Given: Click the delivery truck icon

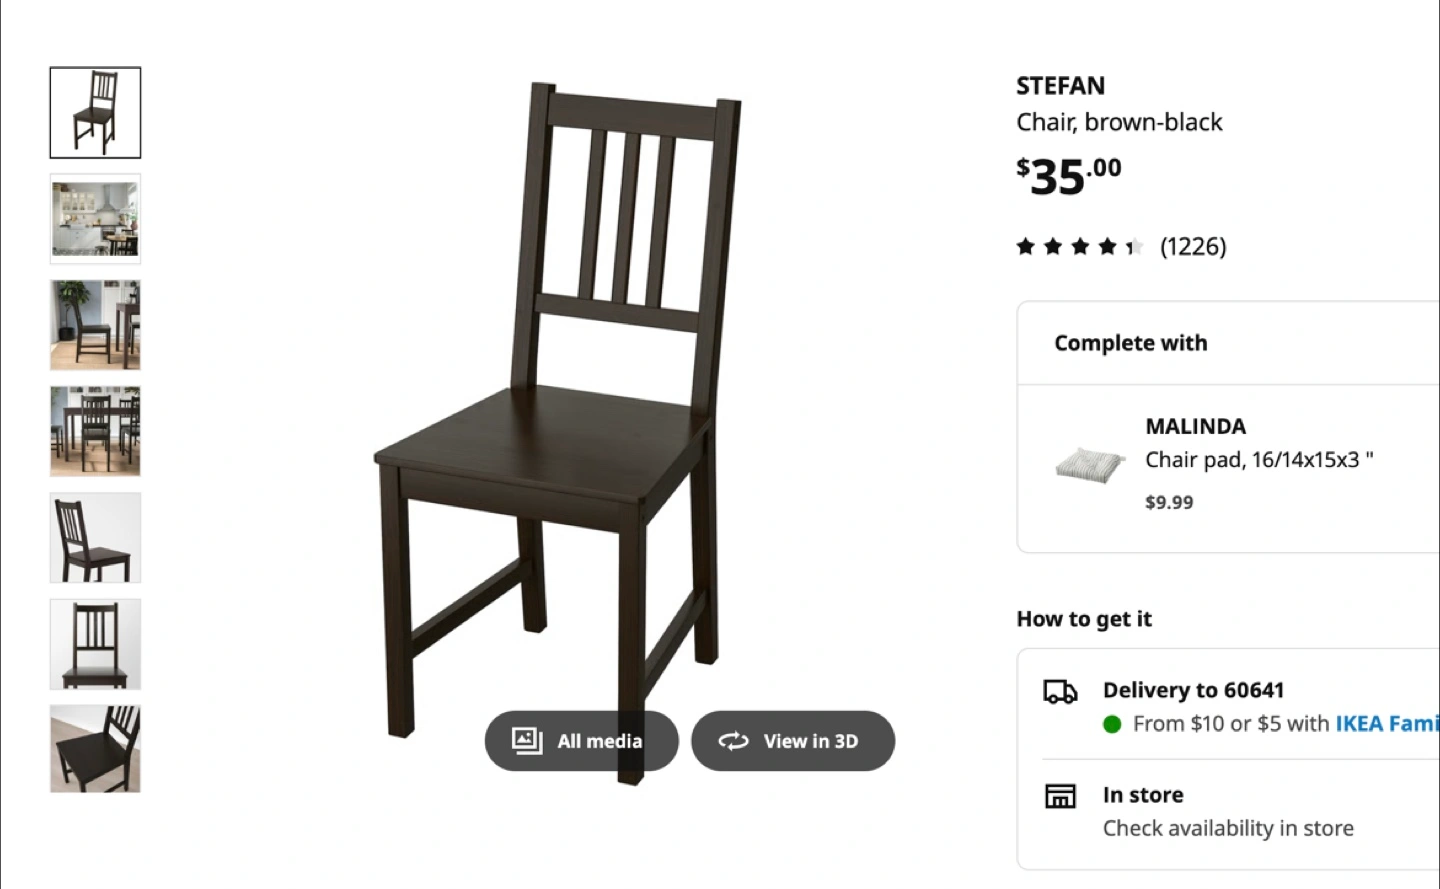Looking at the screenshot, I should (1060, 691).
